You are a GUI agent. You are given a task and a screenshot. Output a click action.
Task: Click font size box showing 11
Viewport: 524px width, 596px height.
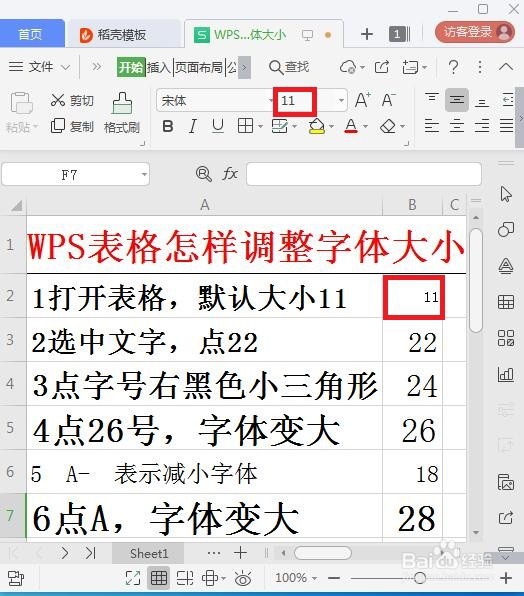[294, 101]
